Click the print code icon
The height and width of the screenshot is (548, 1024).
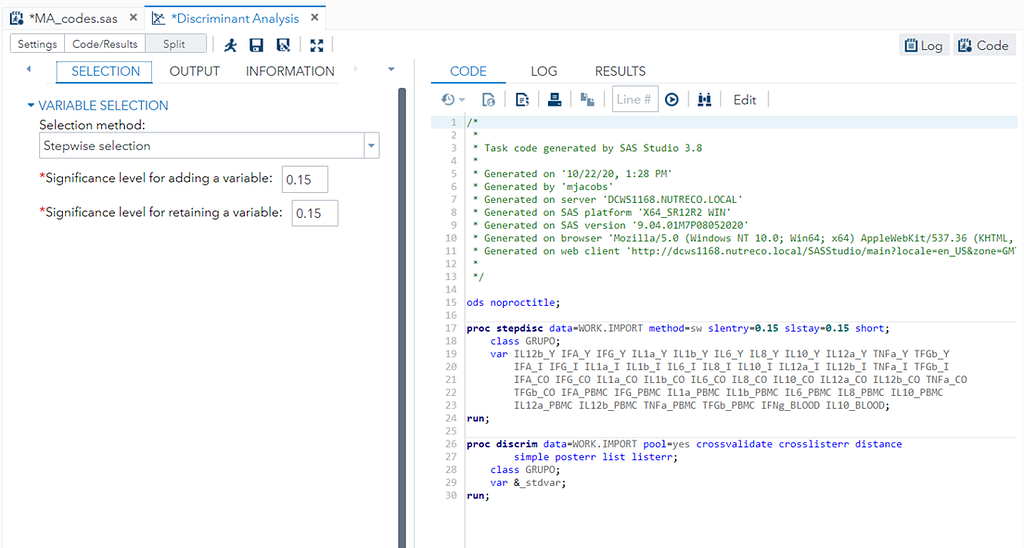pyautogui.click(x=553, y=99)
